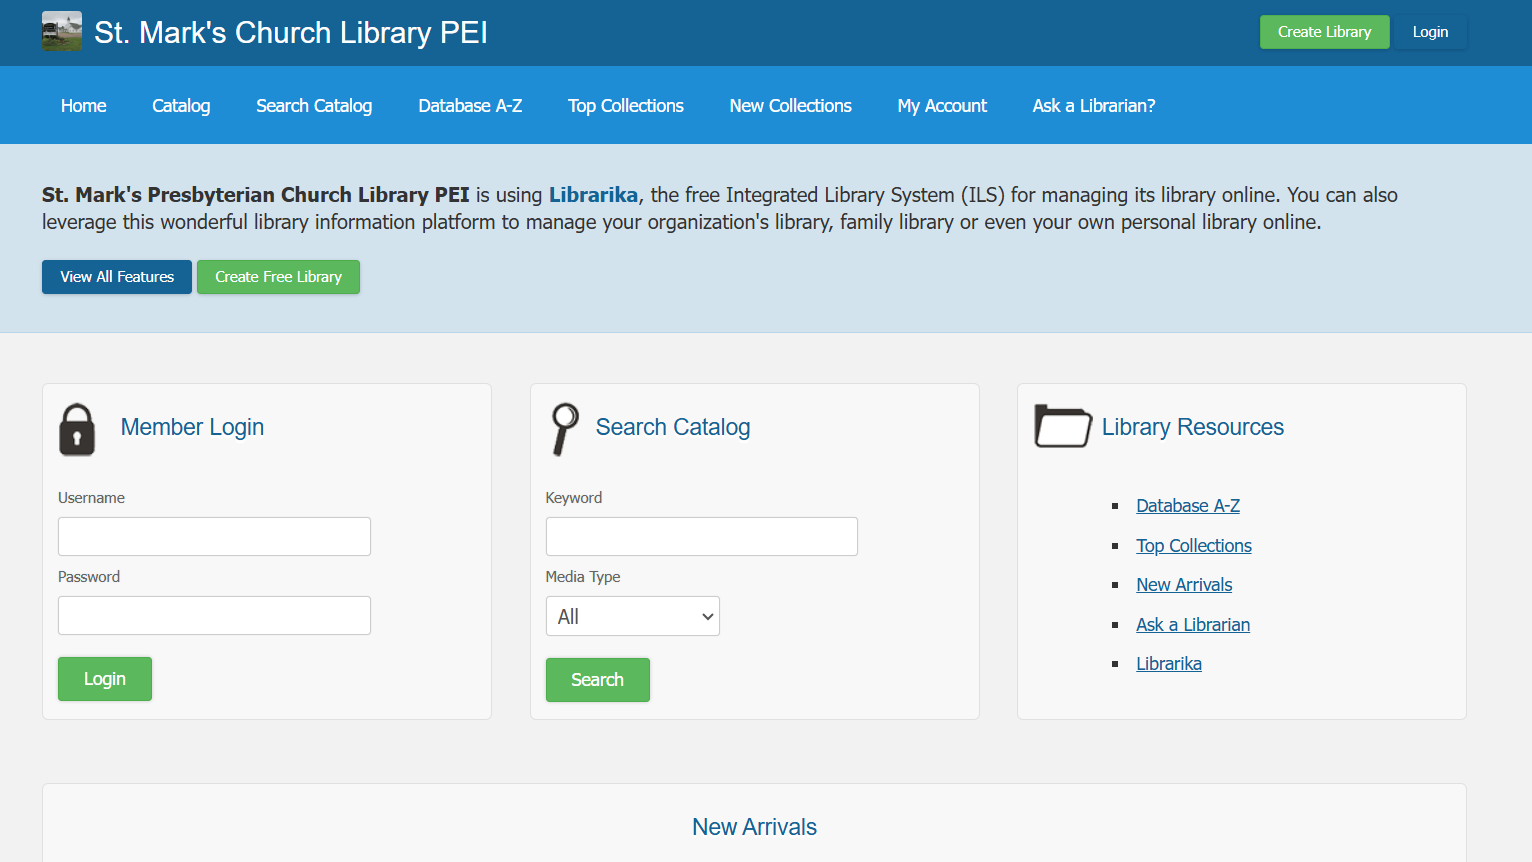Screen dimensions: 1532x862
Task: Submit the Member Login form button
Action: pos(105,679)
